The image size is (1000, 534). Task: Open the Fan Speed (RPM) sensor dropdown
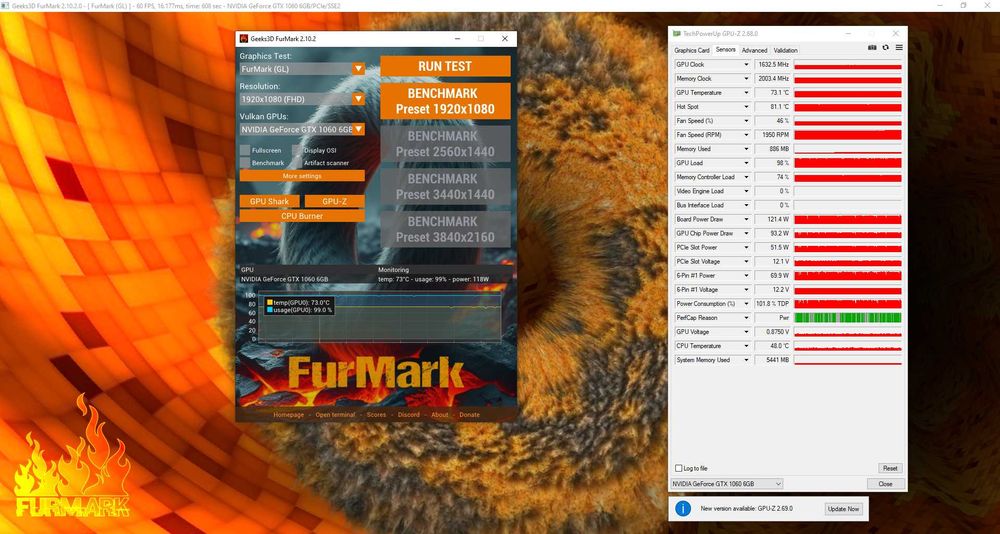746,135
